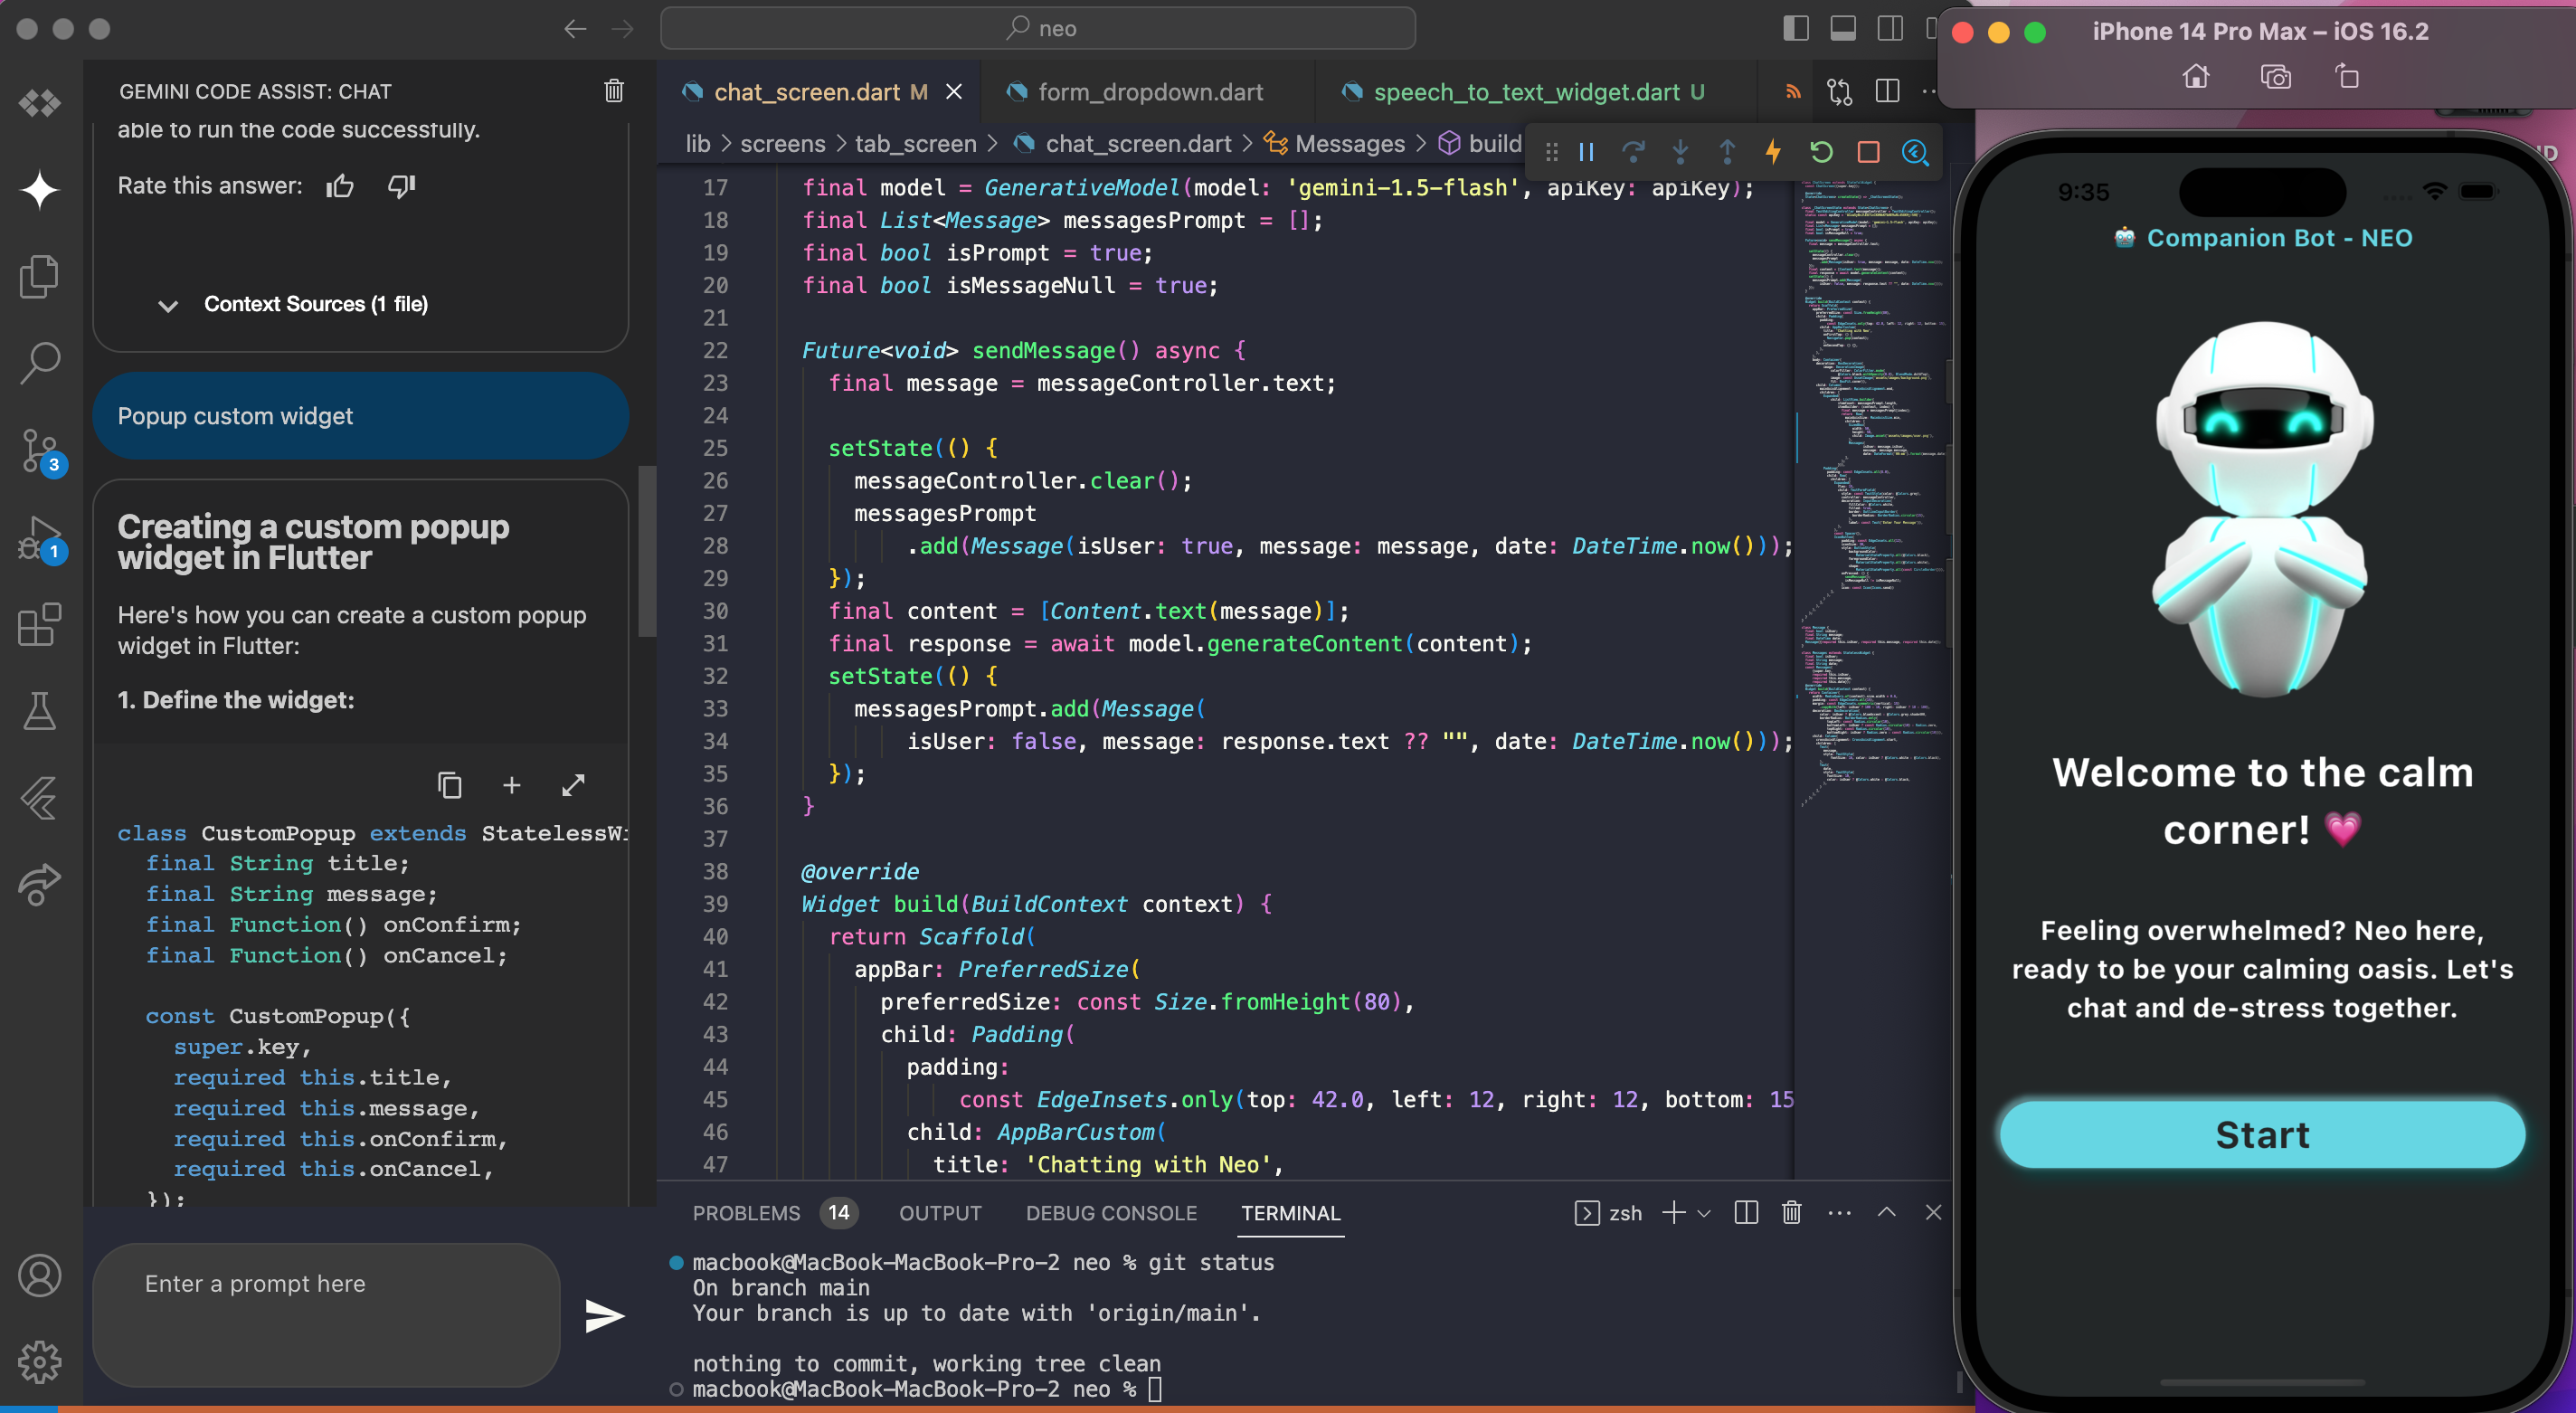Click the Enter a prompt here field
This screenshot has height=1413, width=2576.
pyautogui.click(x=325, y=1313)
